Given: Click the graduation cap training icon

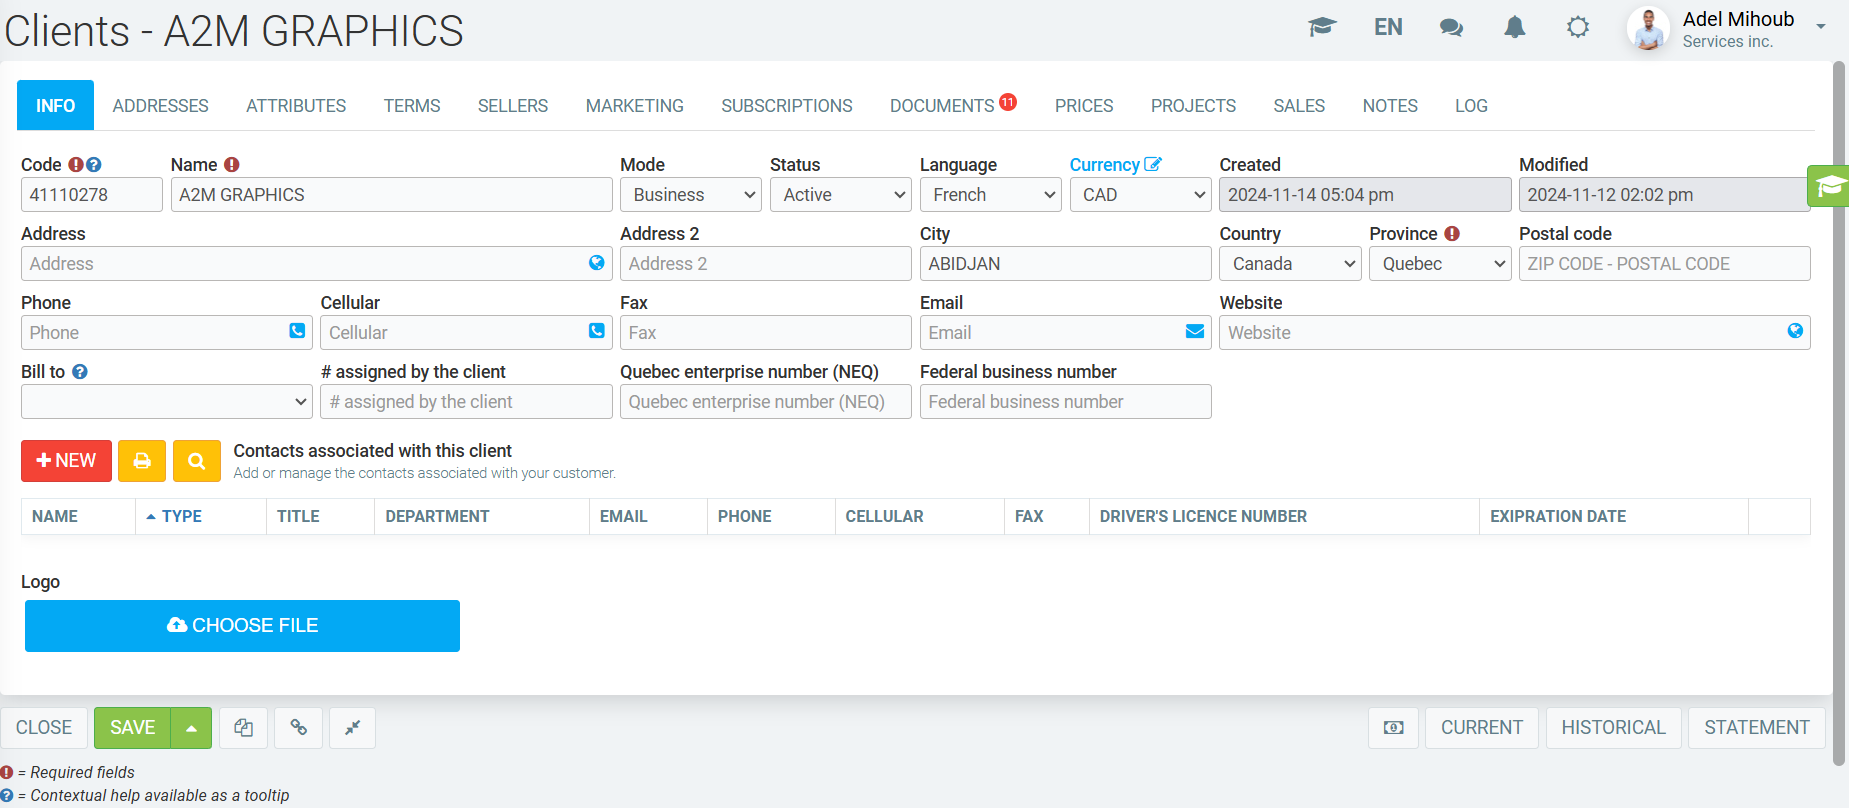Looking at the screenshot, I should (x=1322, y=27).
